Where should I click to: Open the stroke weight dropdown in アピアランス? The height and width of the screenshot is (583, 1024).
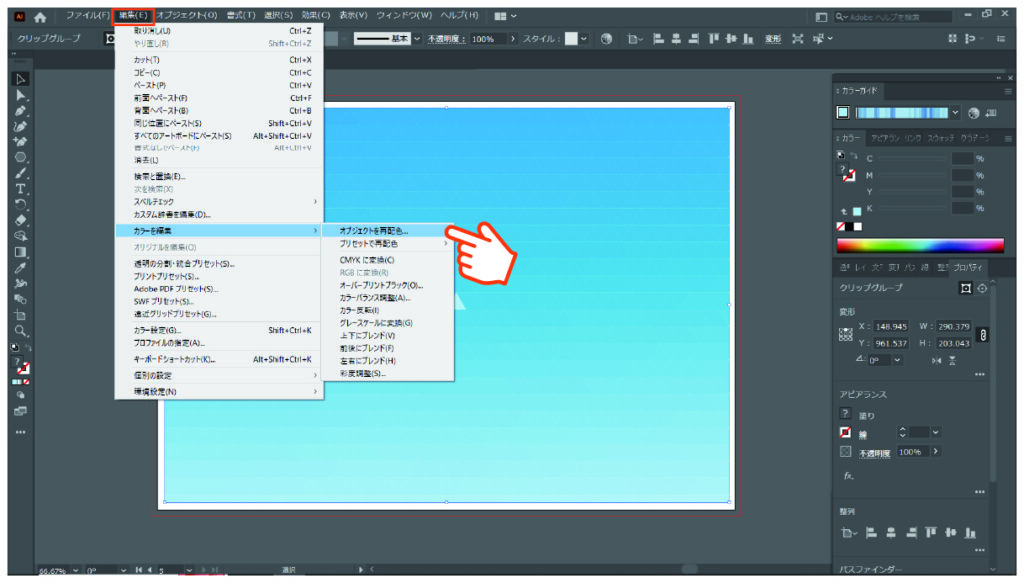point(936,432)
